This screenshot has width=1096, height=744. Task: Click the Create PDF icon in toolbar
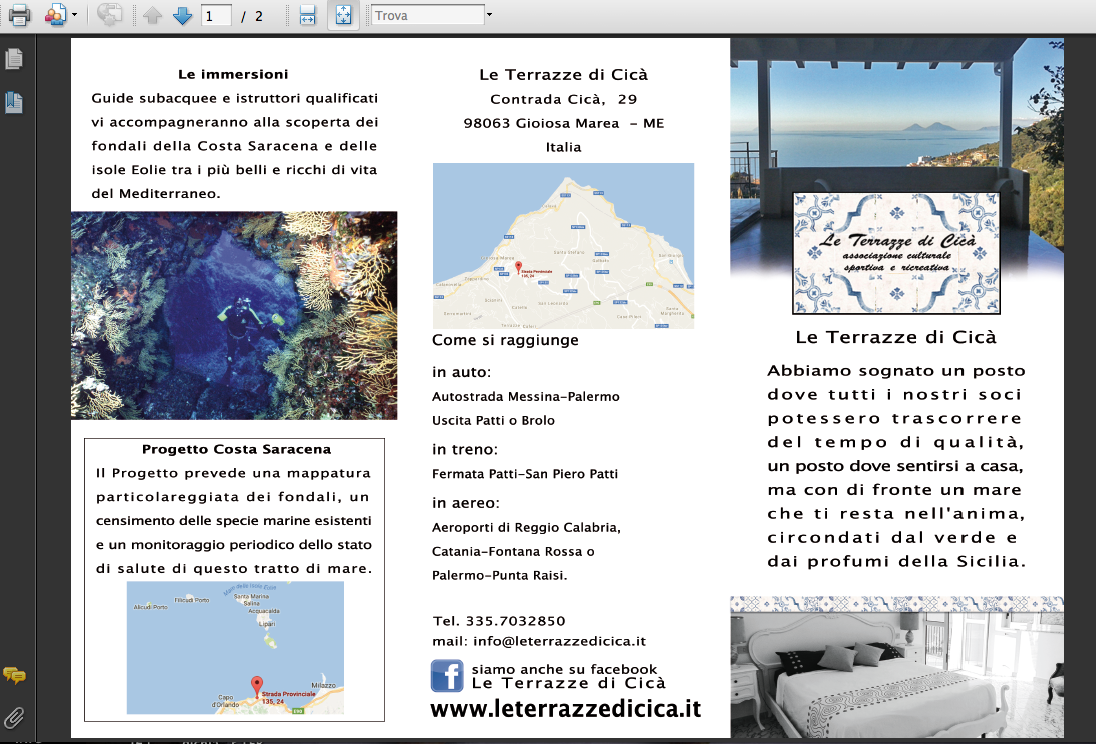click(55, 15)
